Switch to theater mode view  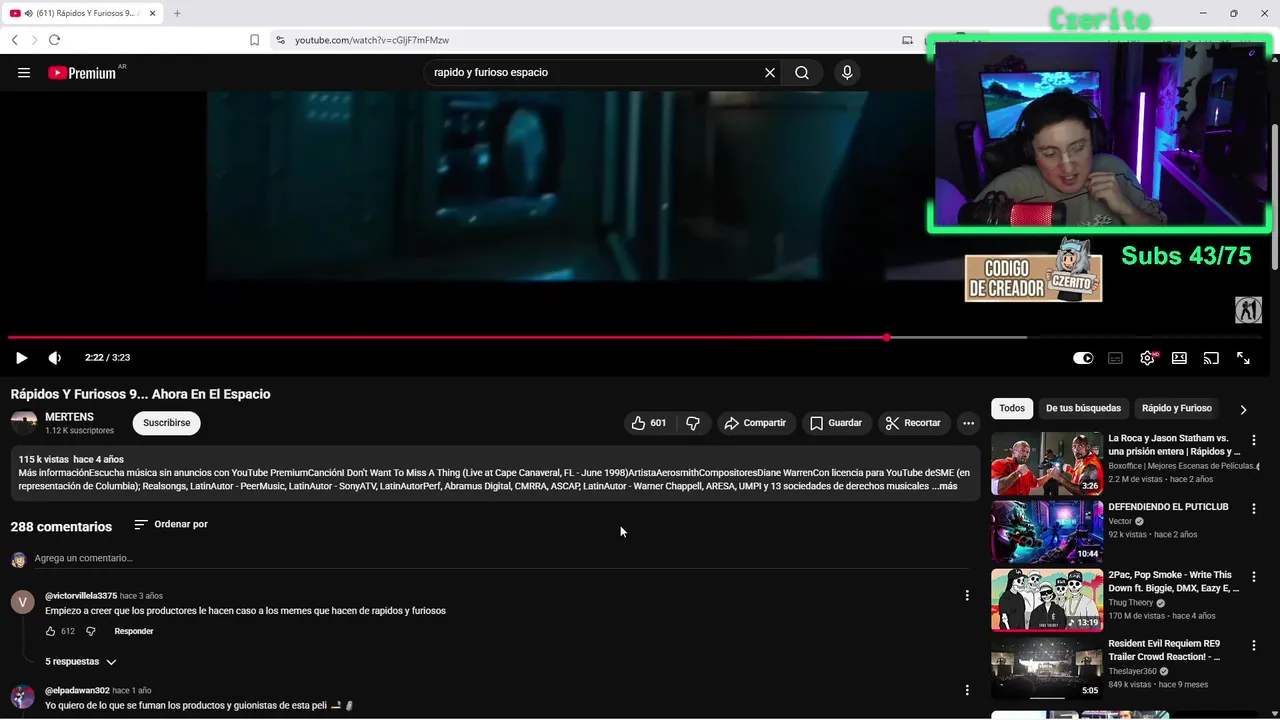pyautogui.click(x=1179, y=358)
